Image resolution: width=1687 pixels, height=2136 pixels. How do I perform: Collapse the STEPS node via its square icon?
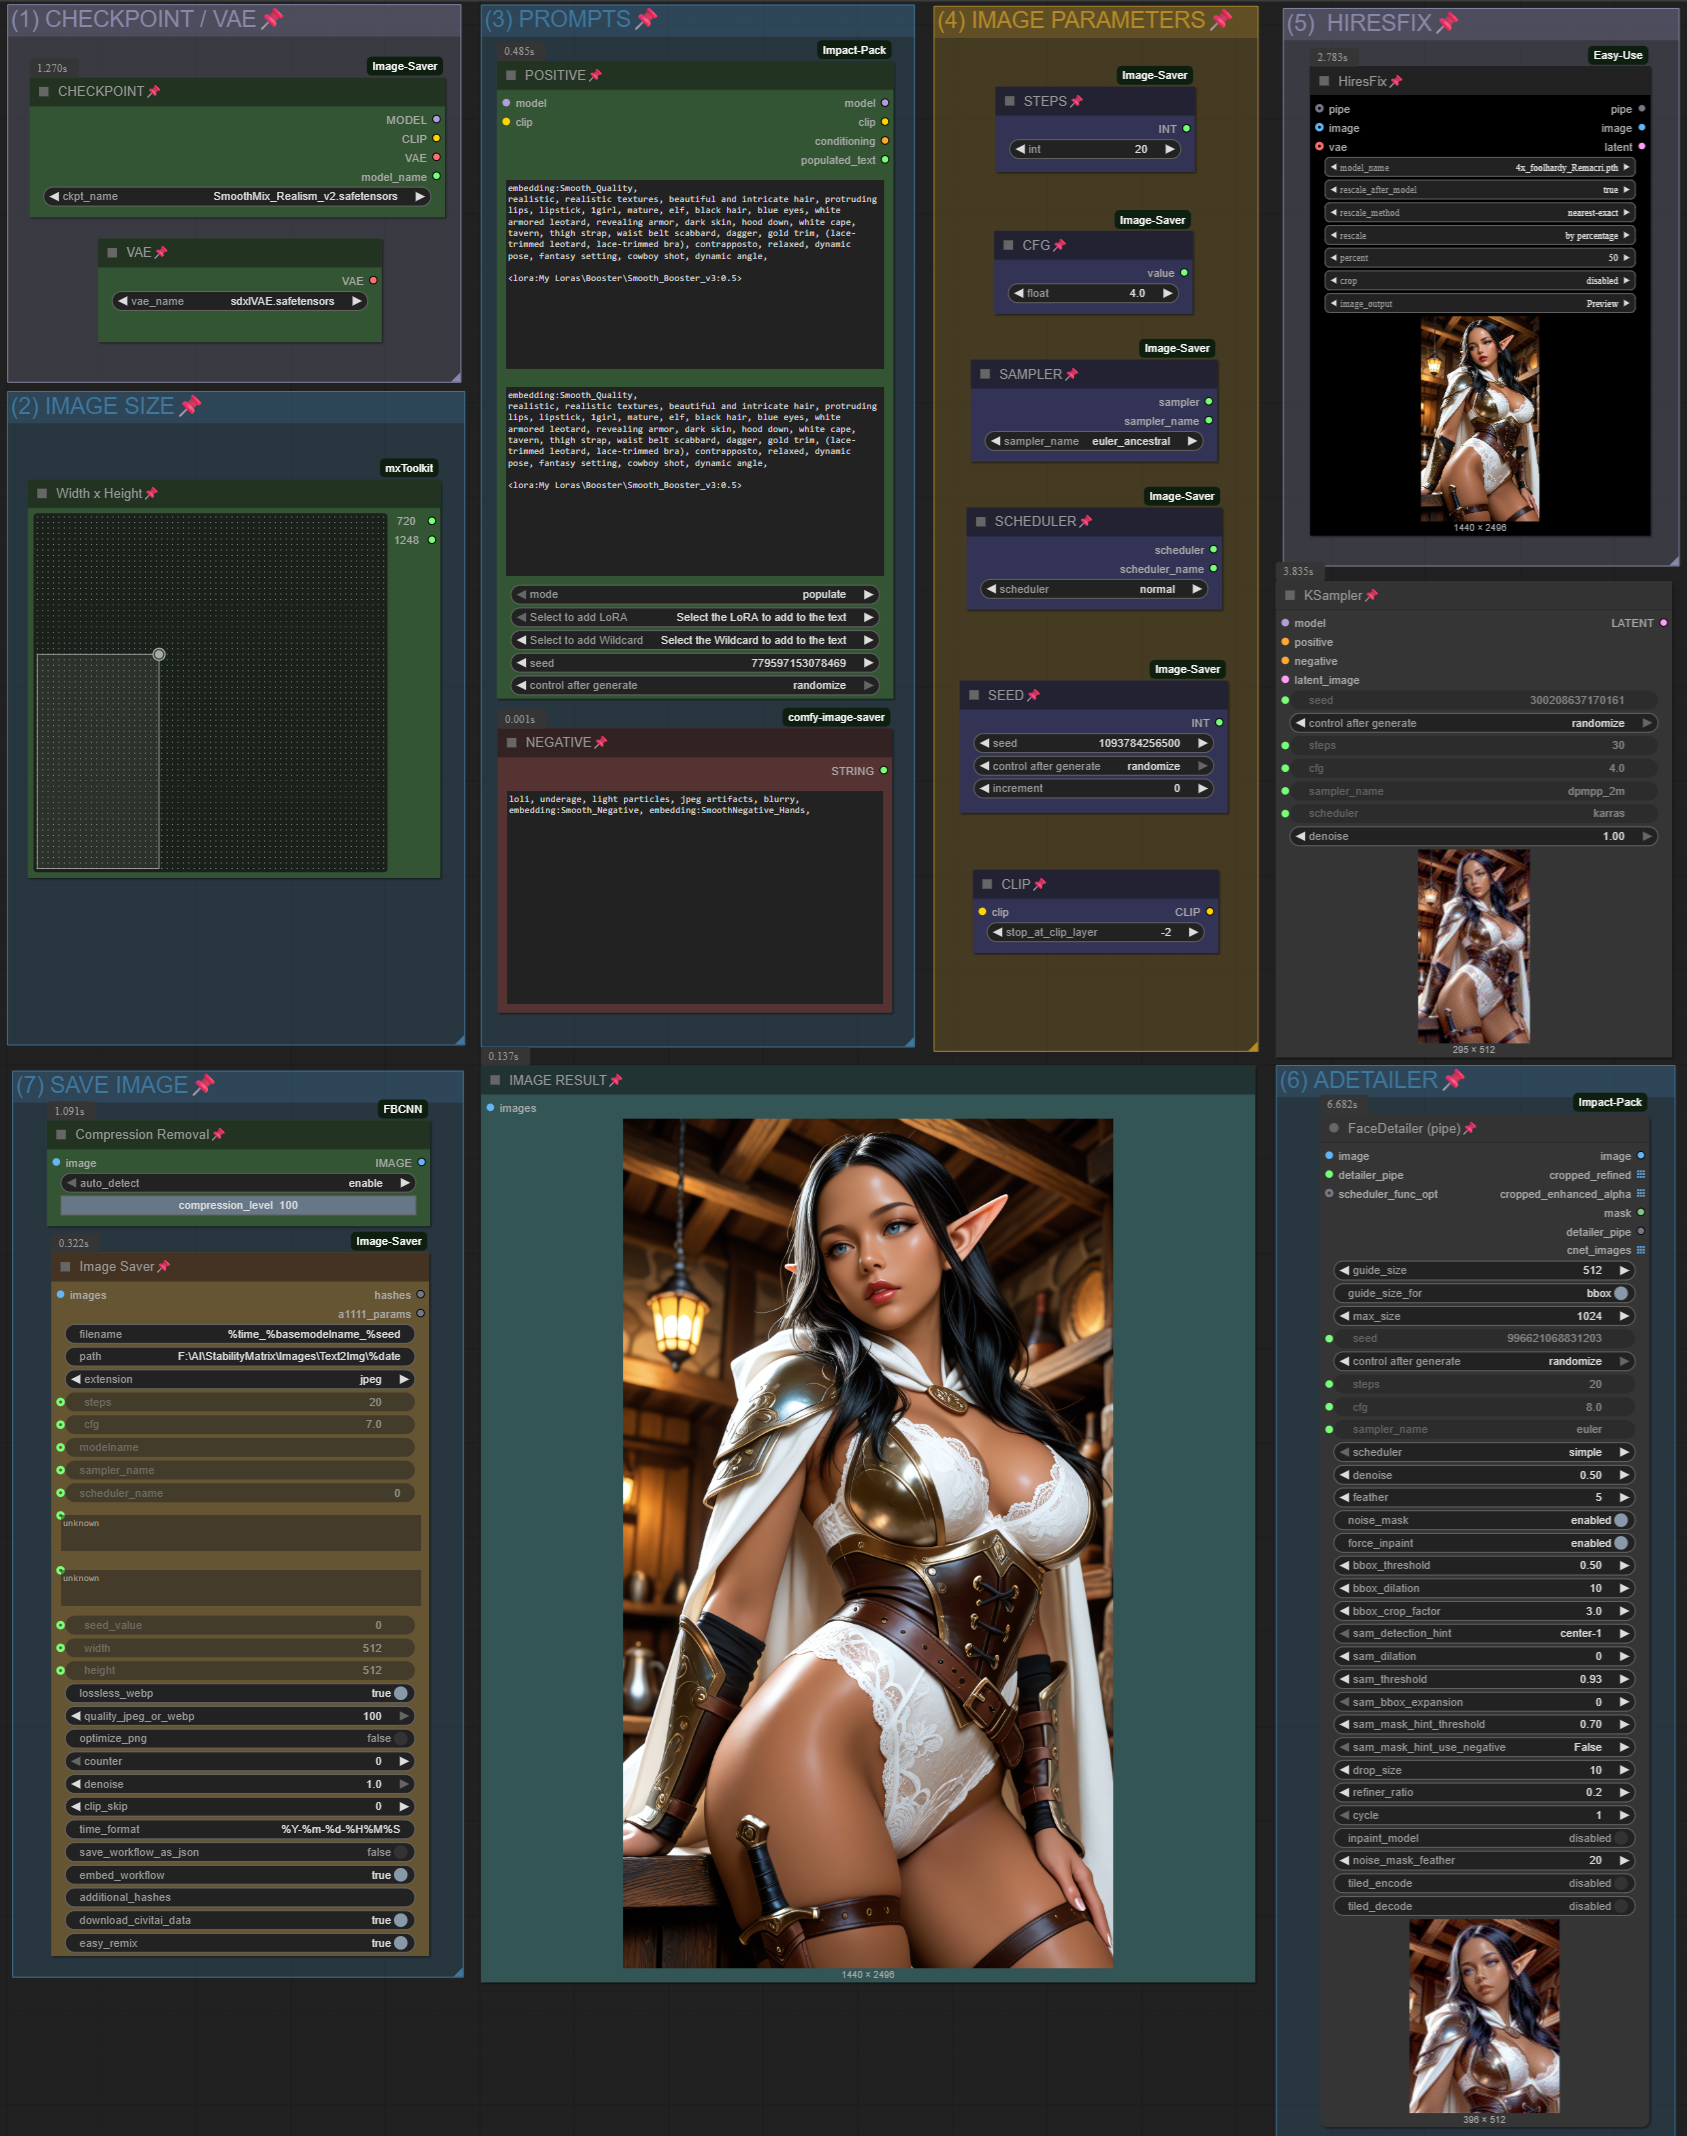(1009, 102)
